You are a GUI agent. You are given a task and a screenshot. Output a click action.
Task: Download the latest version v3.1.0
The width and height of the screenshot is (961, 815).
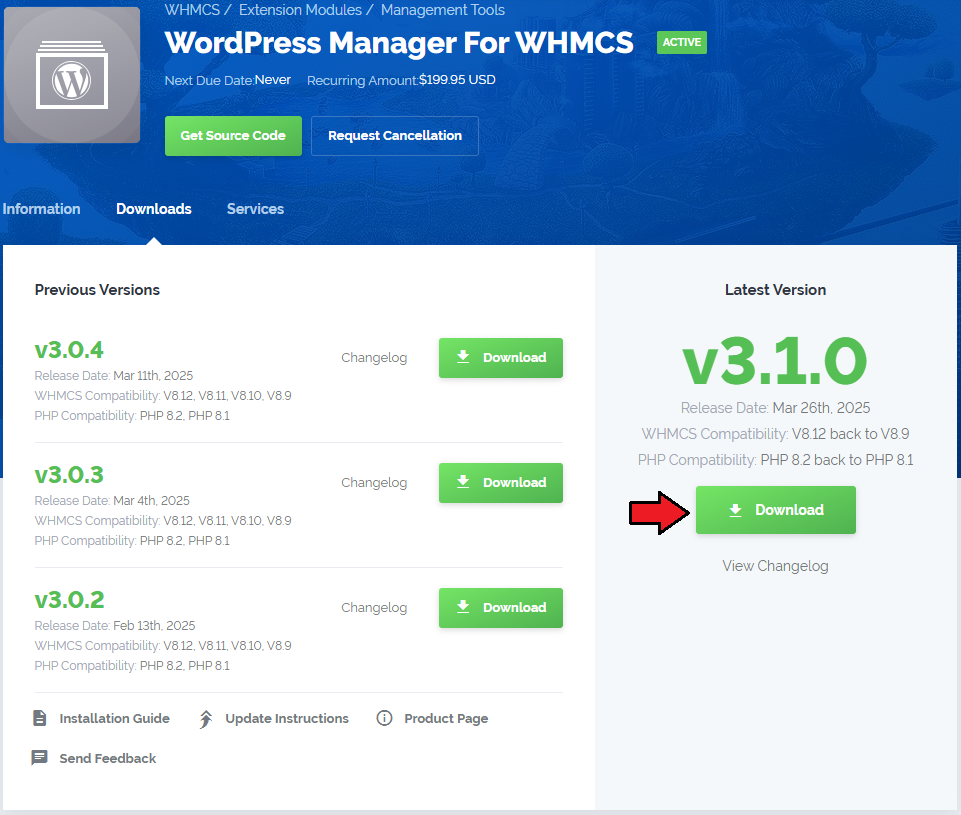point(775,510)
